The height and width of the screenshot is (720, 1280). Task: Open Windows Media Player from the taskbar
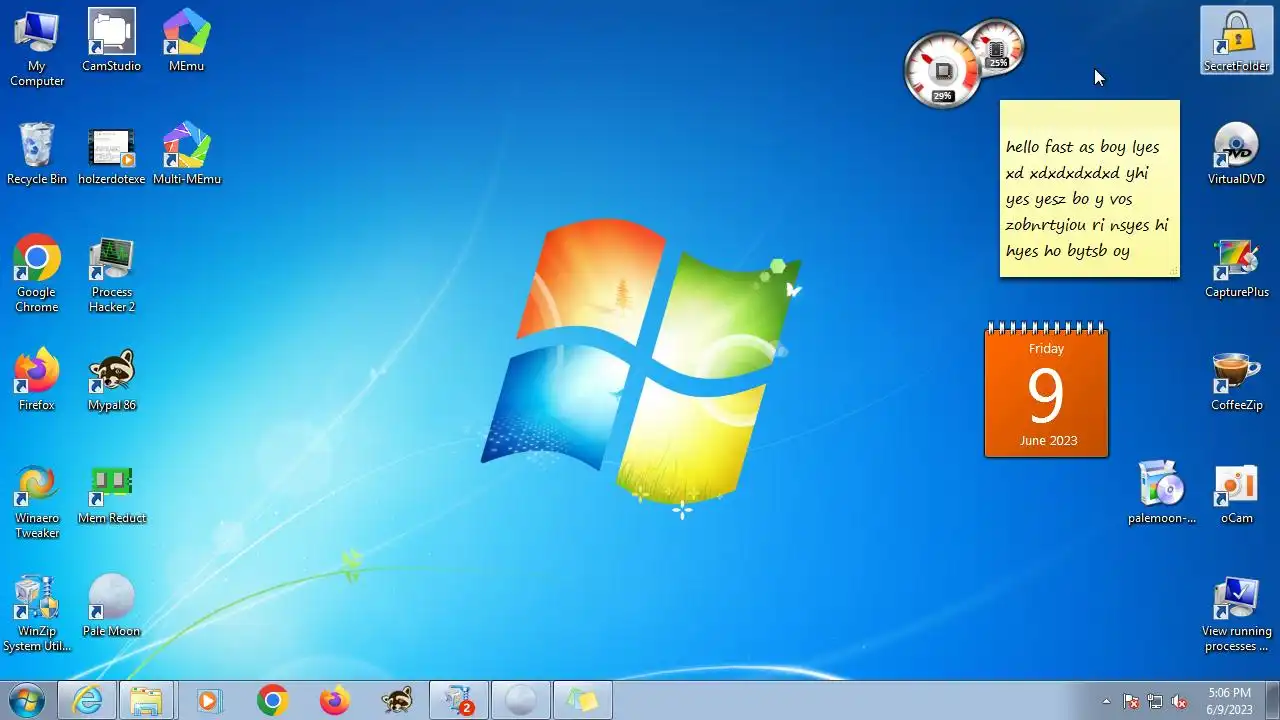tap(209, 701)
